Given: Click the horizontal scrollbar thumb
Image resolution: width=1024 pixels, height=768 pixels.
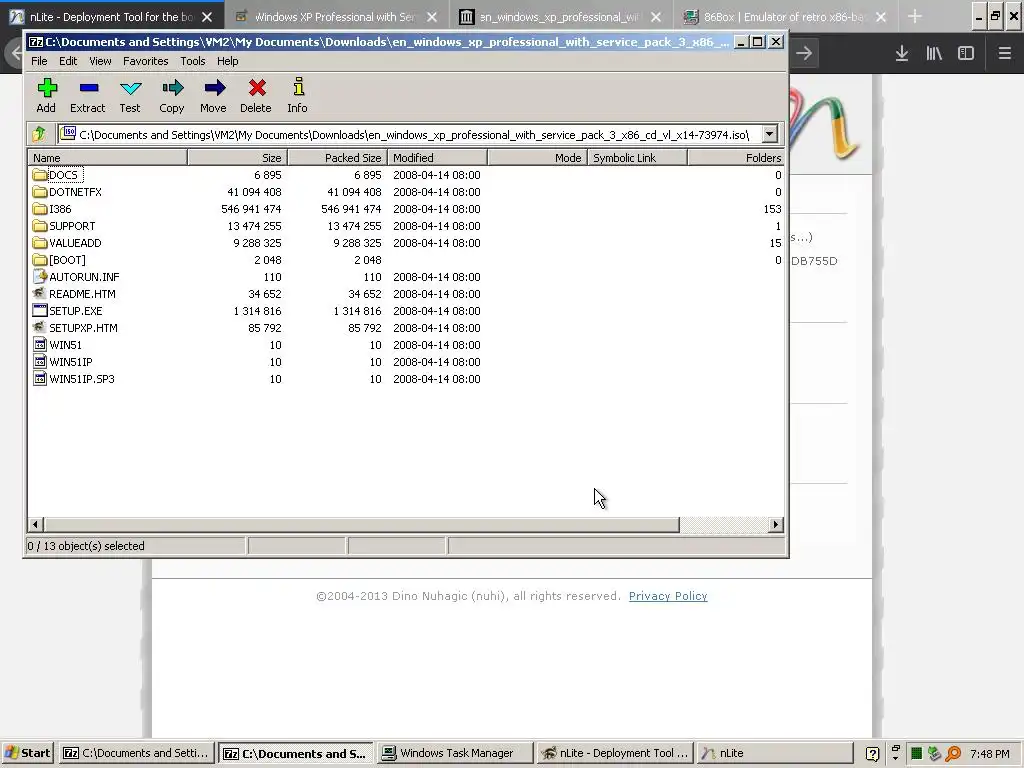Looking at the screenshot, I should (362, 524).
